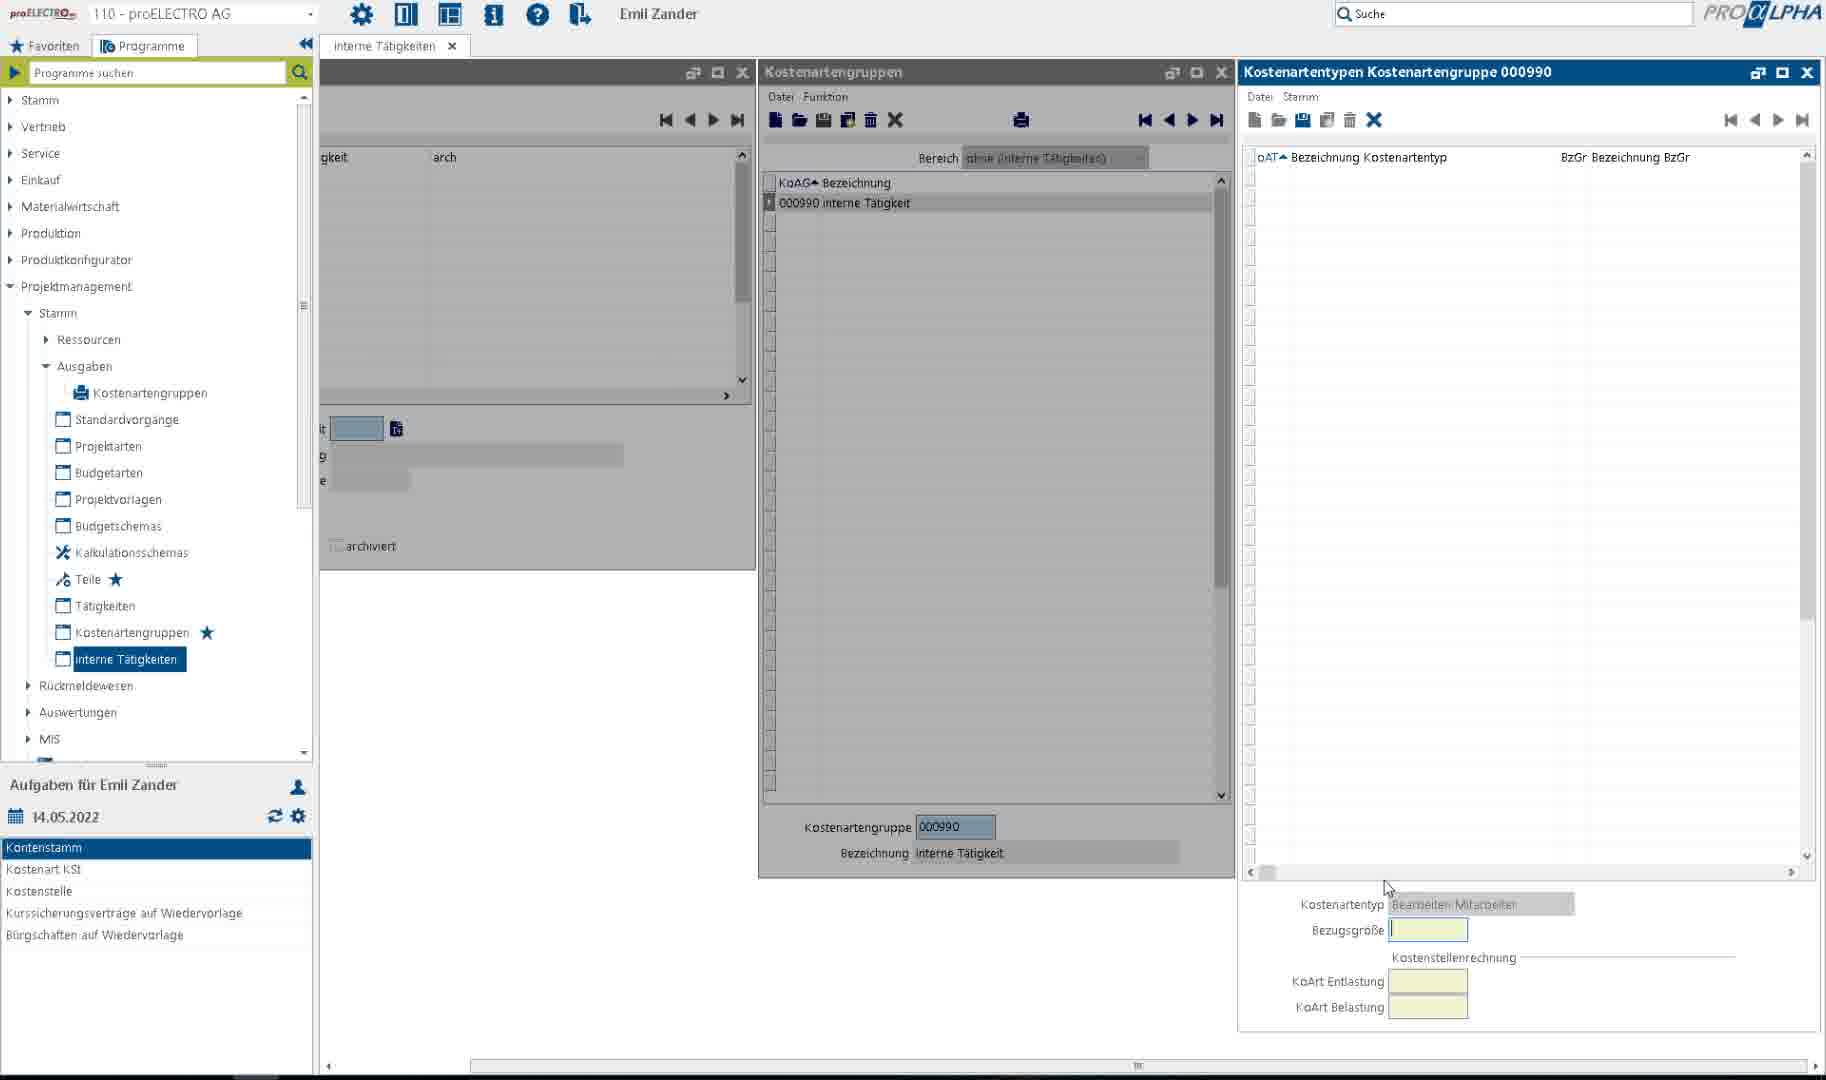Open the company selector 110 - proELECTRO AG
The width and height of the screenshot is (1826, 1080).
(x=203, y=14)
